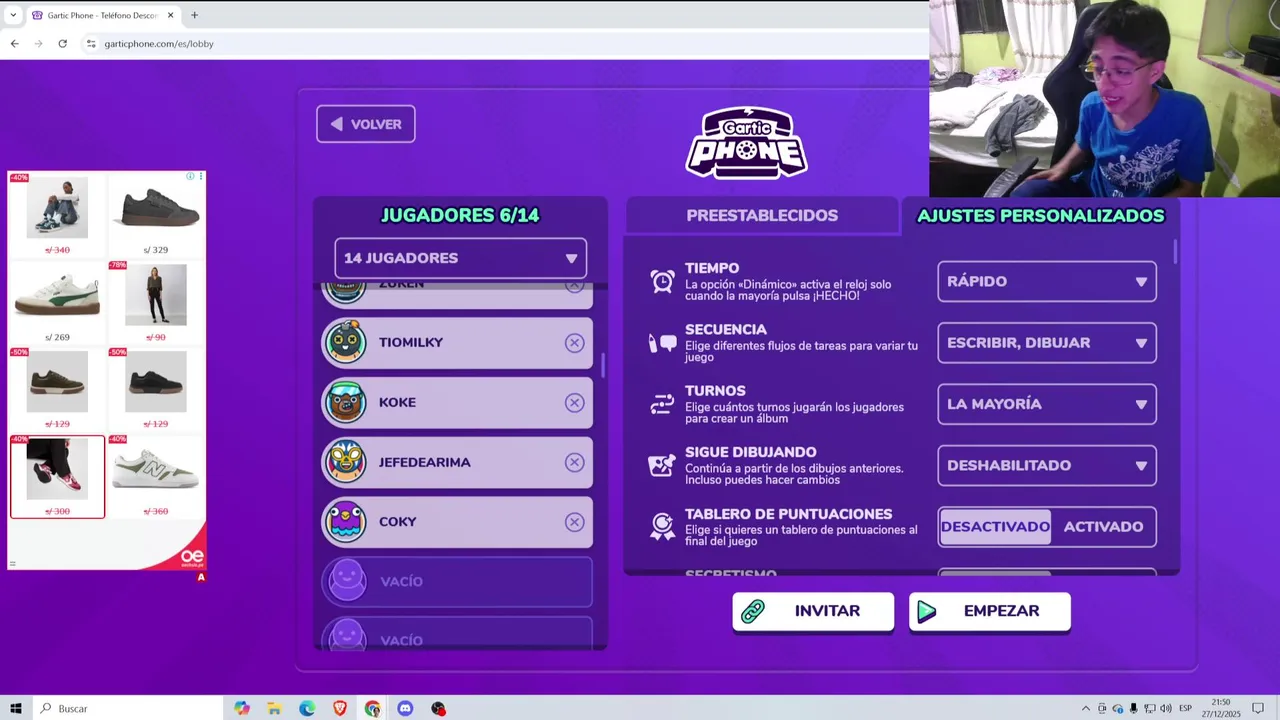The image size is (1280, 720).
Task: Click the Tablero de Puntuaciones medal icon
Action: pos(662,526)
